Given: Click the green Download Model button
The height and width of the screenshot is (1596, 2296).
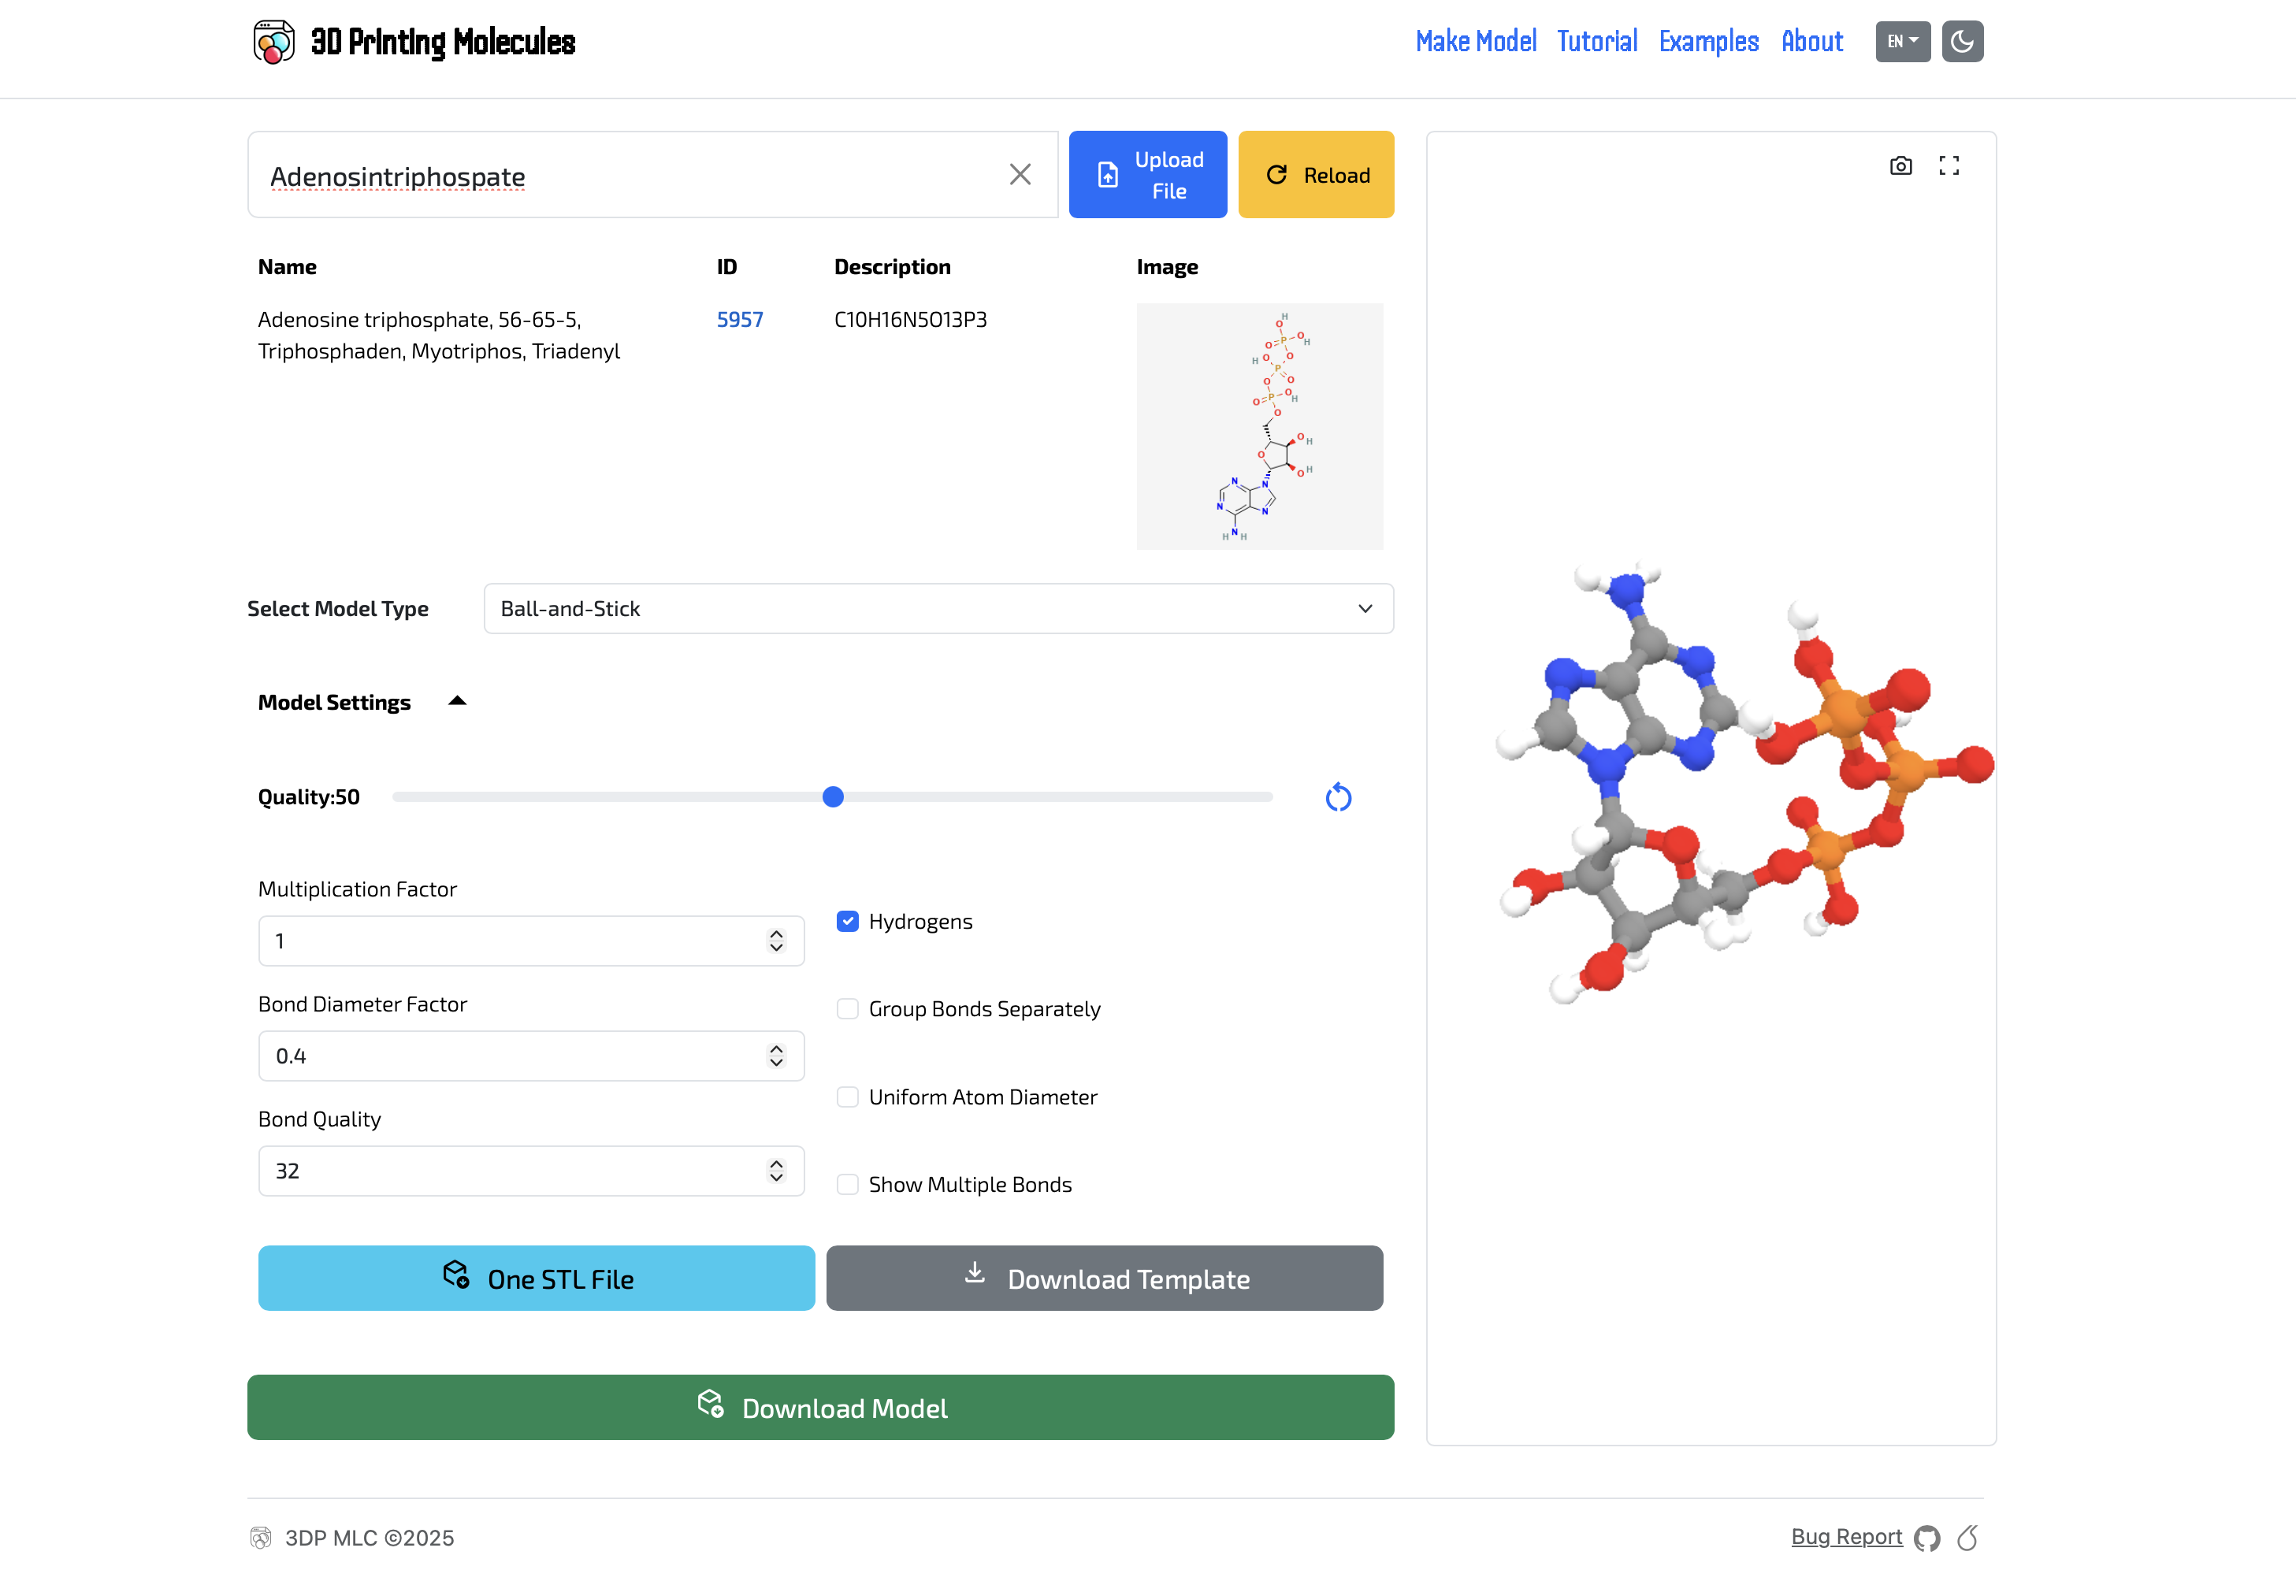Looking at the screenshot, I should coord(820,1407).
